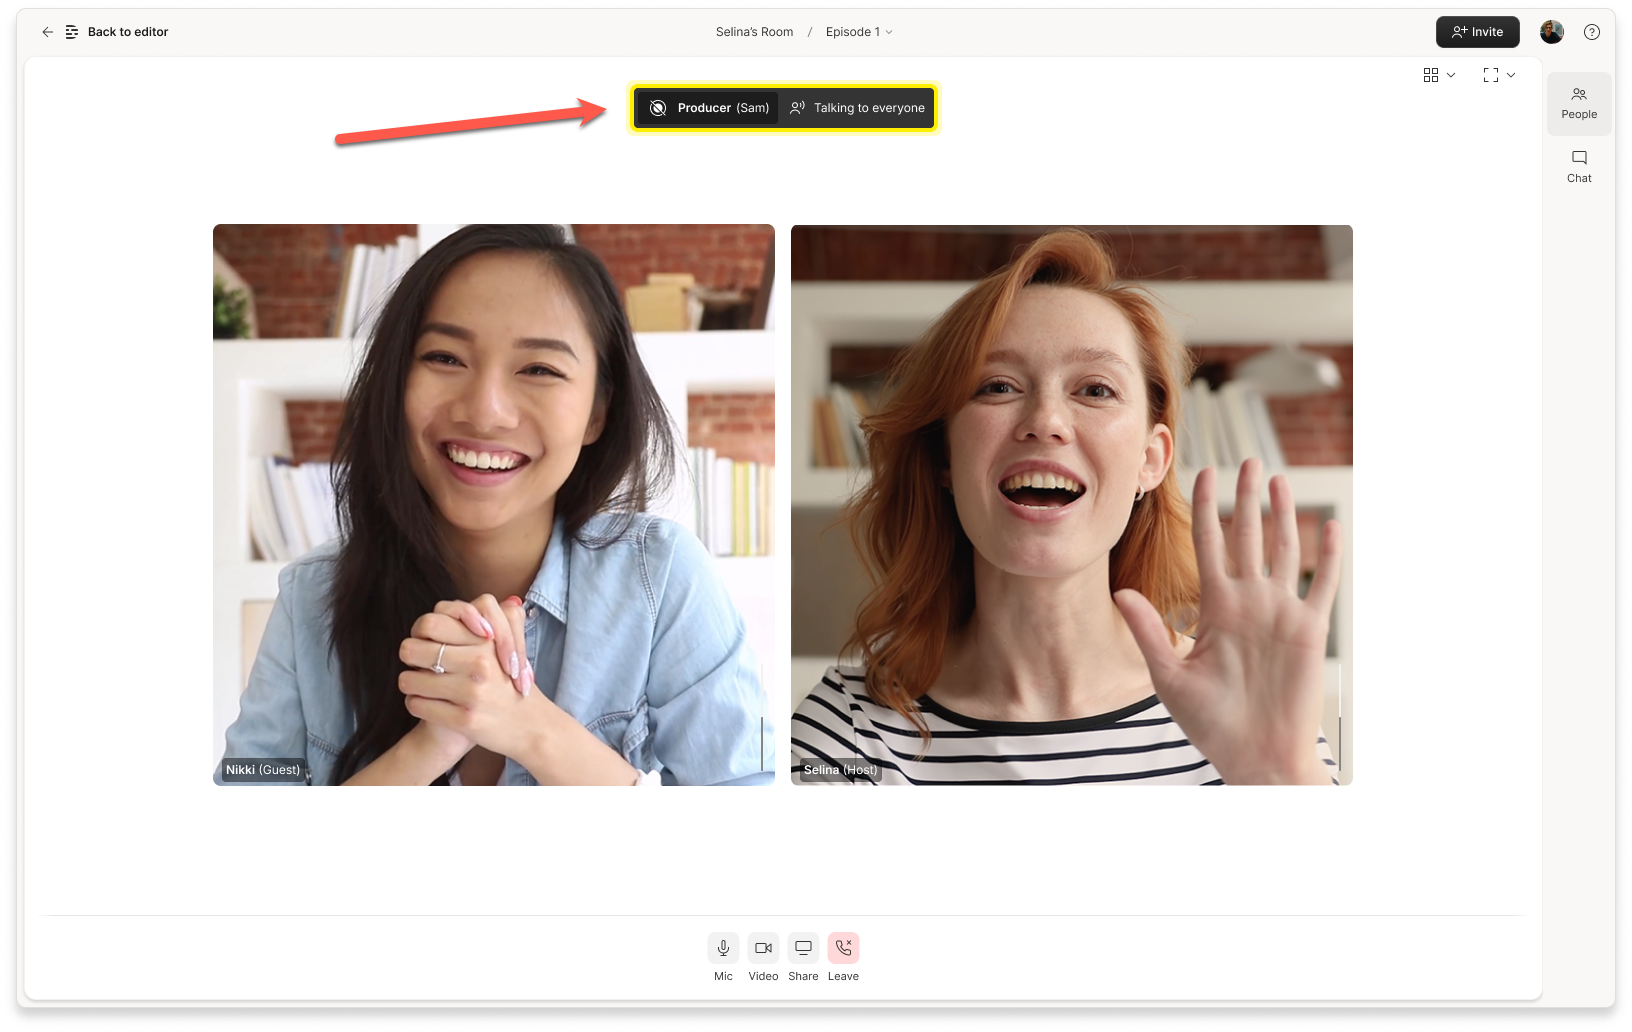
Task: Select Nikki (Guest) video tile
Action: [493, 504]
